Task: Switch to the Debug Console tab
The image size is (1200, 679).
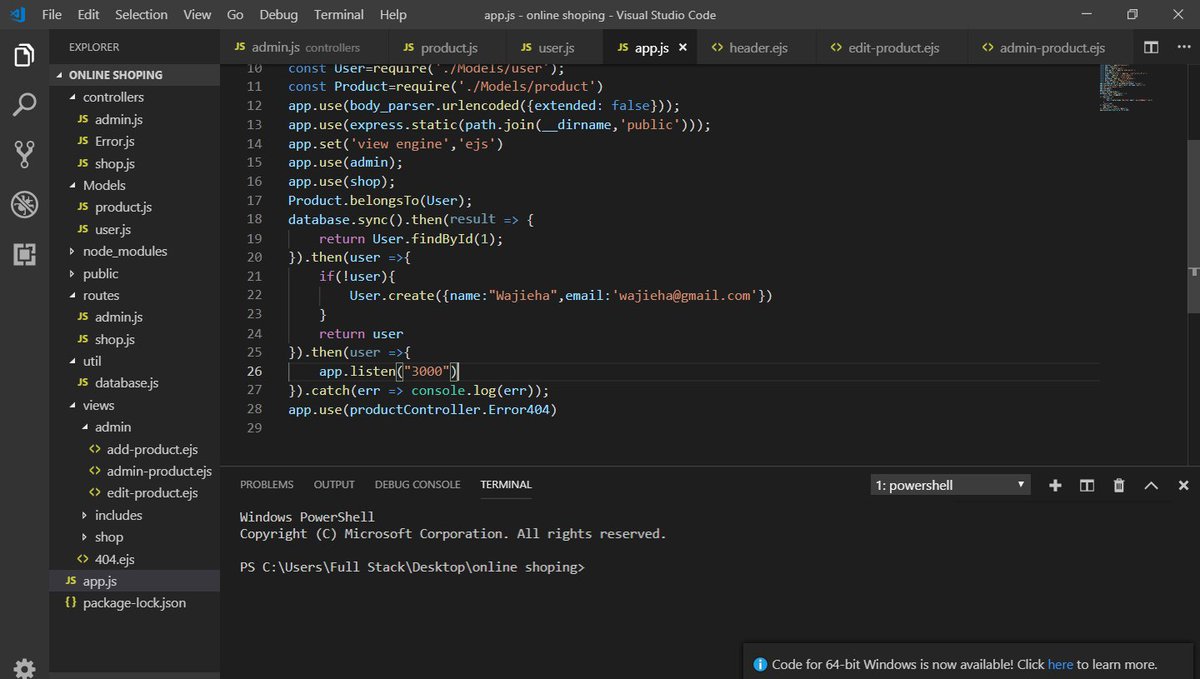Action: (417, 484)
